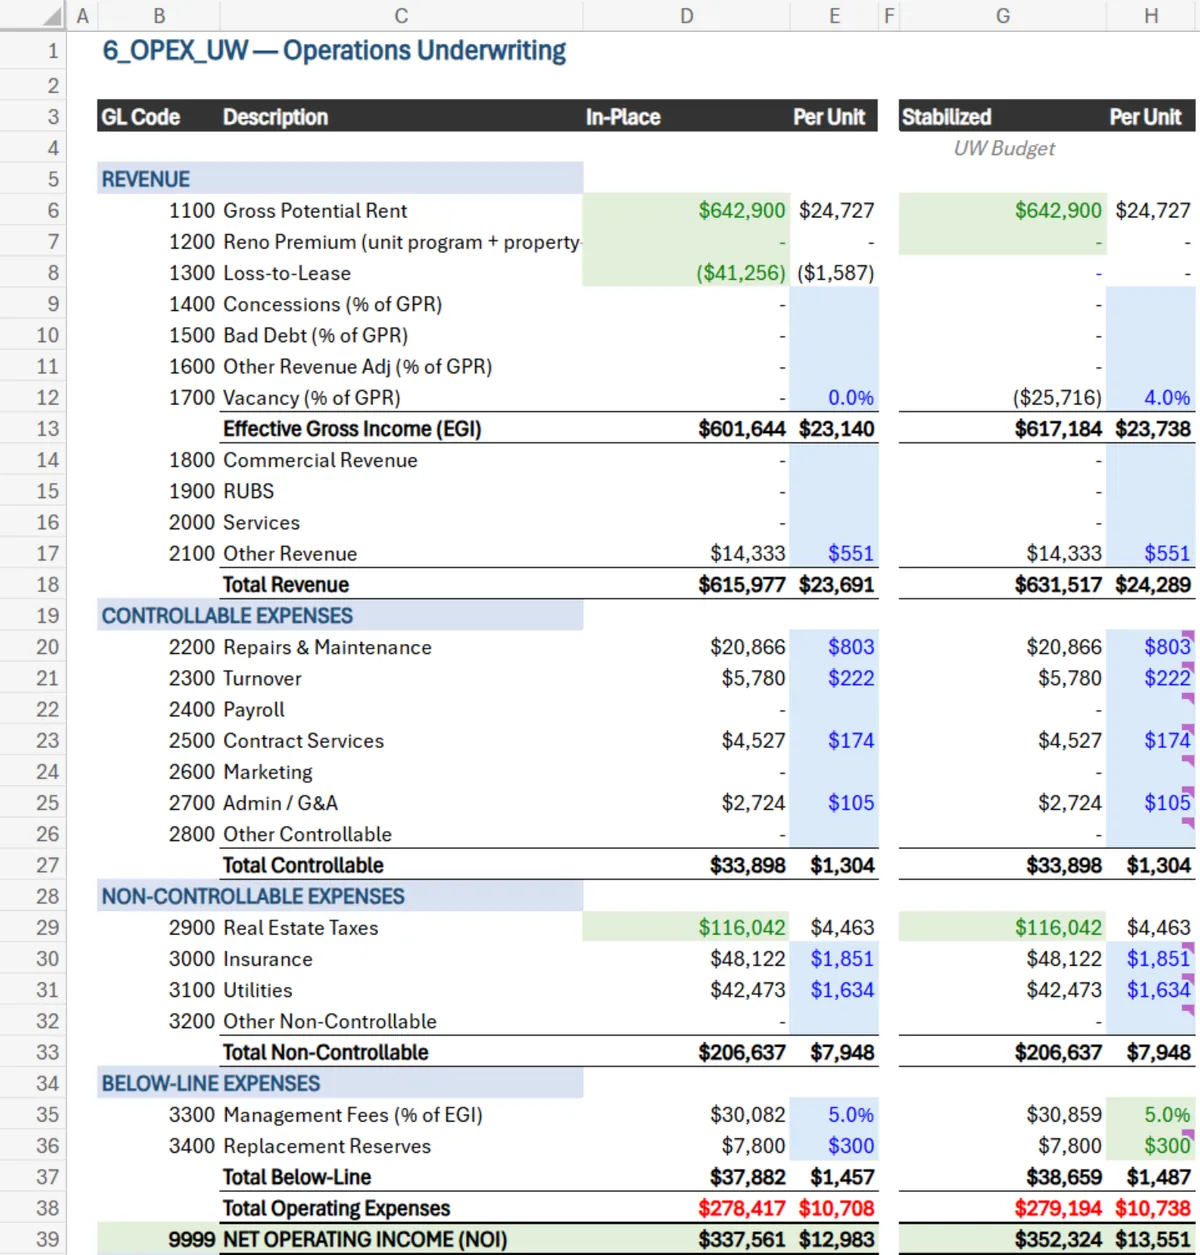The image size is (1200, 1255).
Task: Click the Other Non-Controllable description
Action: coord(330,1021)
